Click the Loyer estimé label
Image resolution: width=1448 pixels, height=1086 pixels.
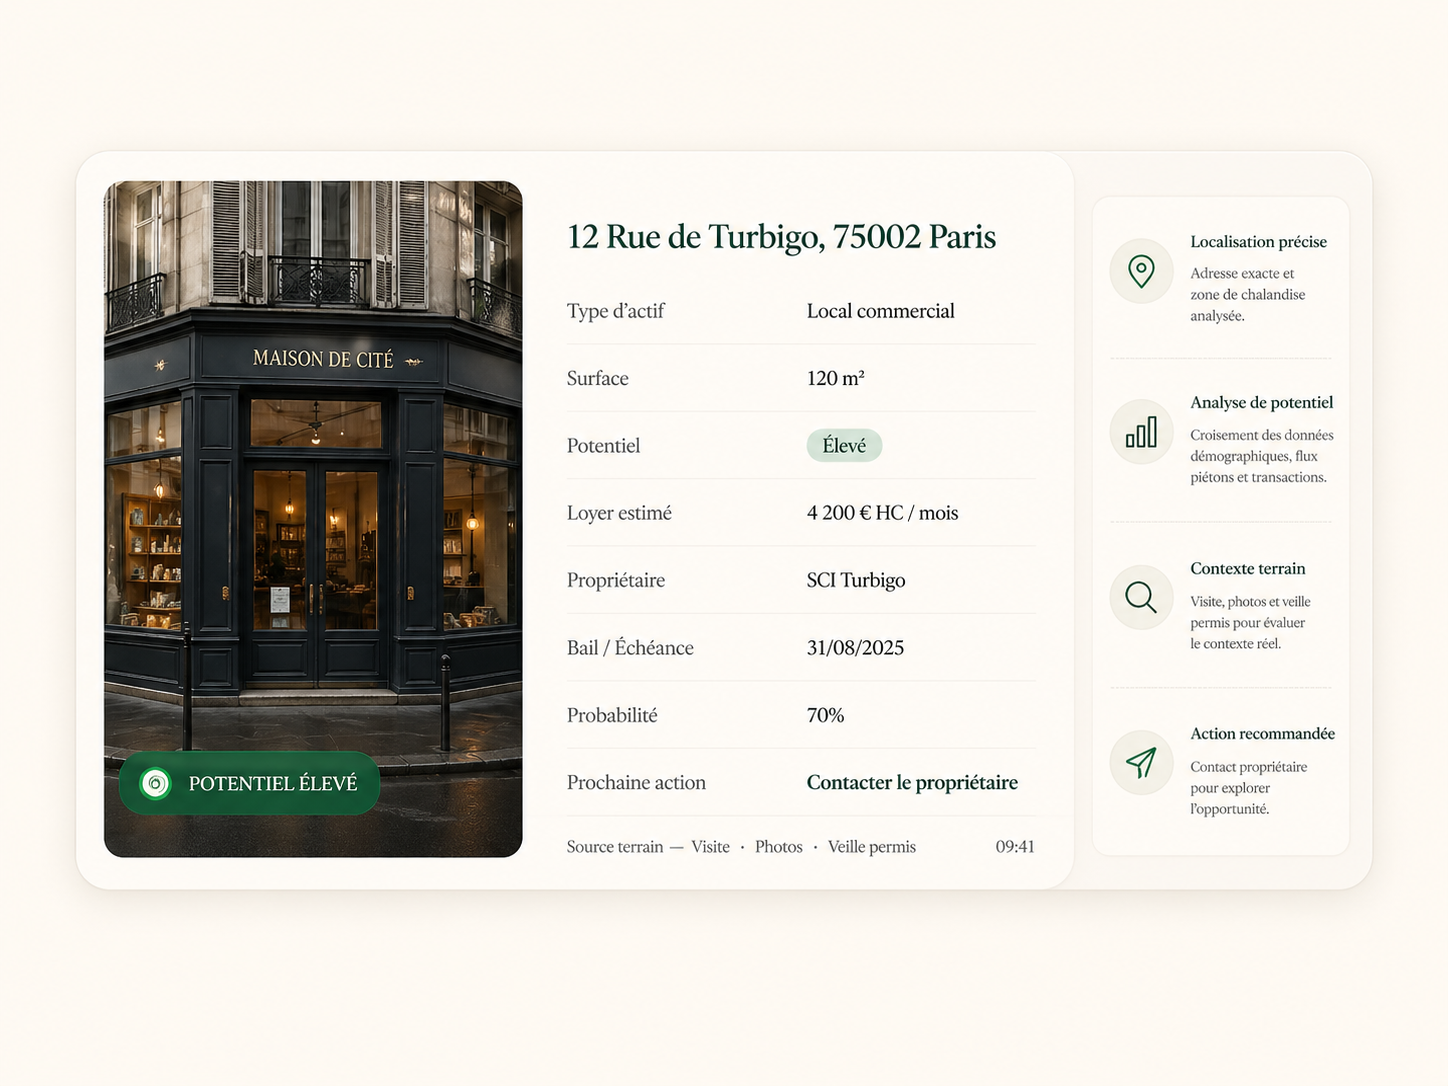[x=619, y=513]
